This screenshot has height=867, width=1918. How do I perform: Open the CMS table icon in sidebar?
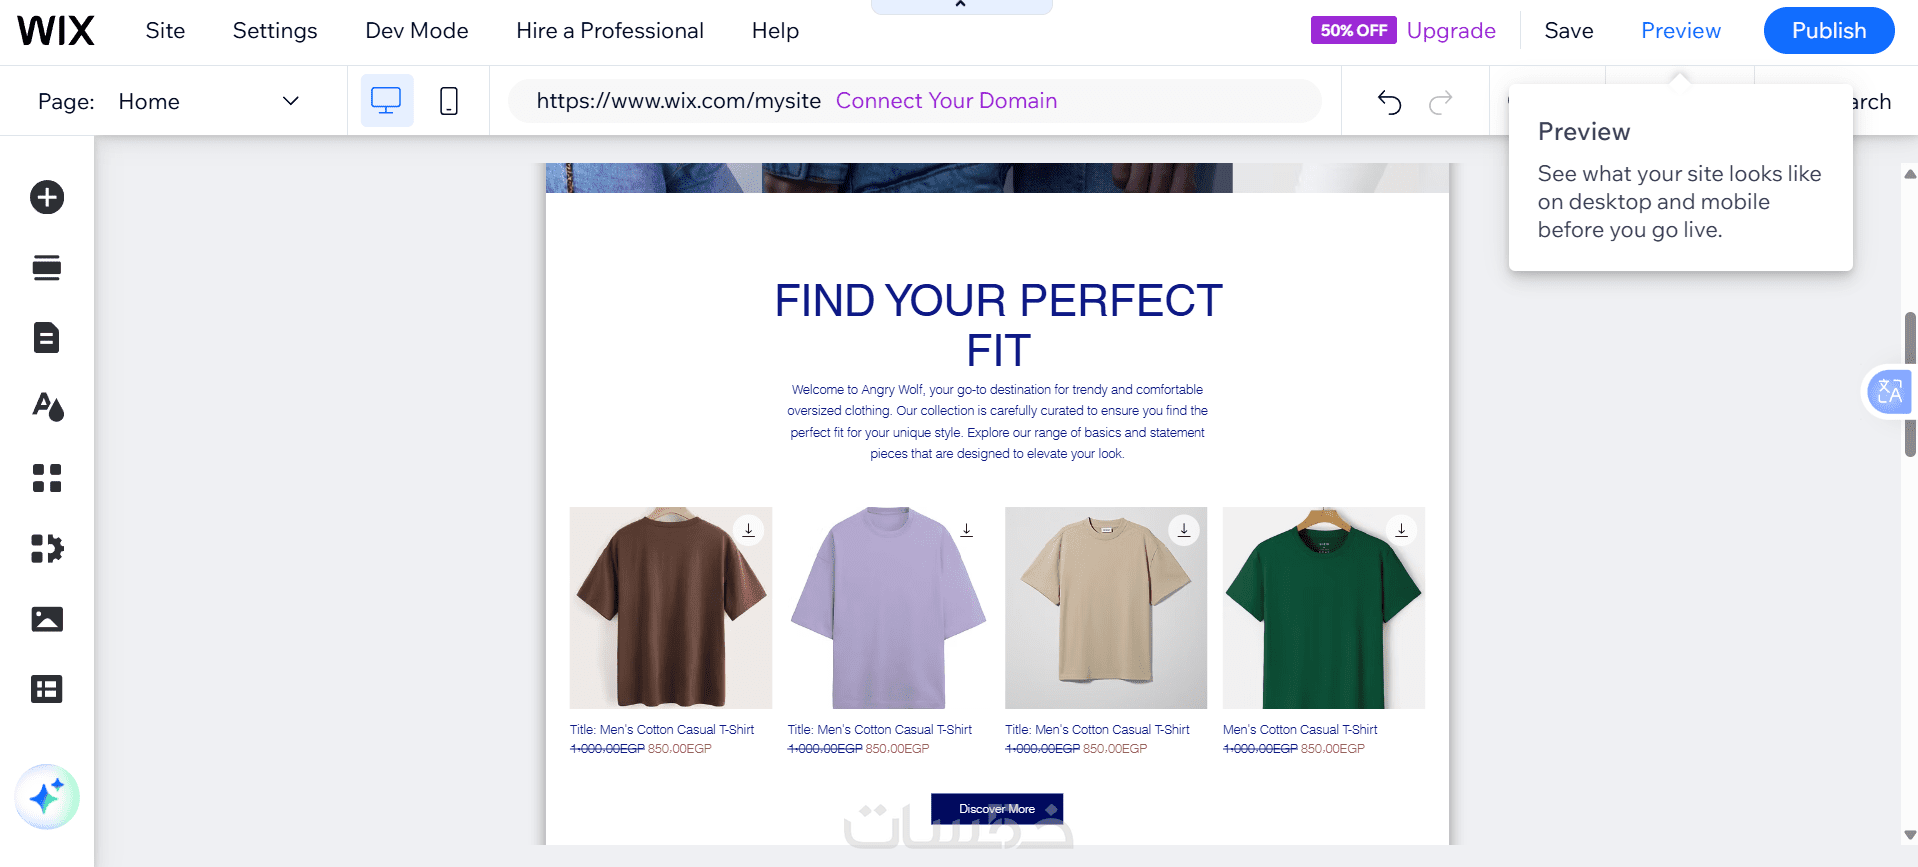pyautogui.click(x=47, y=689)
